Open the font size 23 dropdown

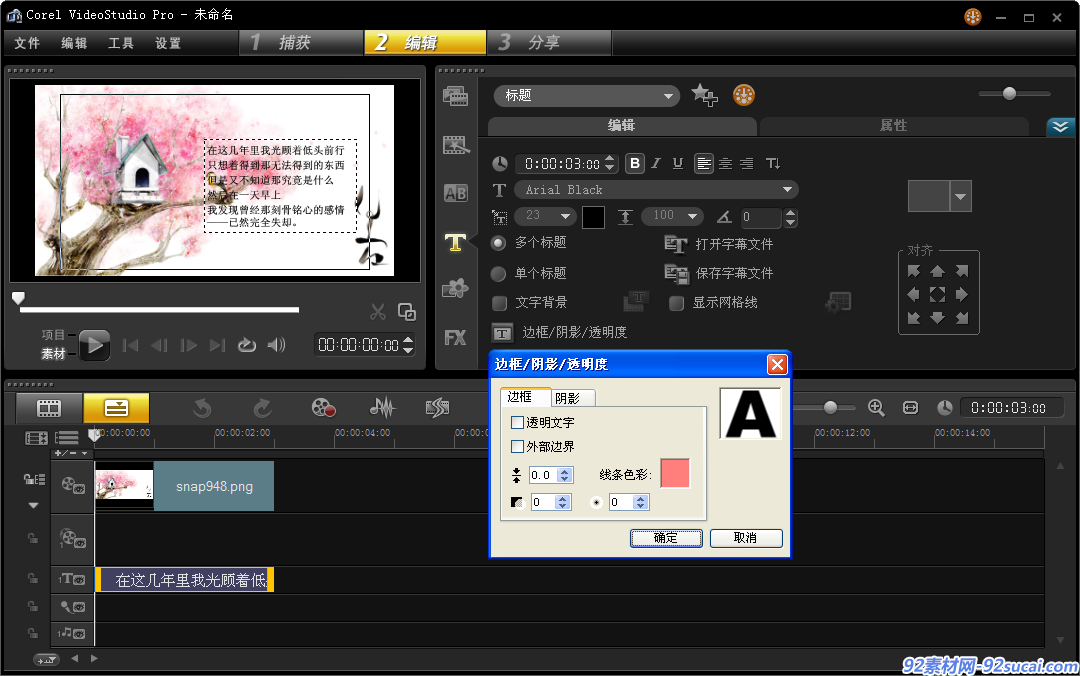(x=546, y=216)
